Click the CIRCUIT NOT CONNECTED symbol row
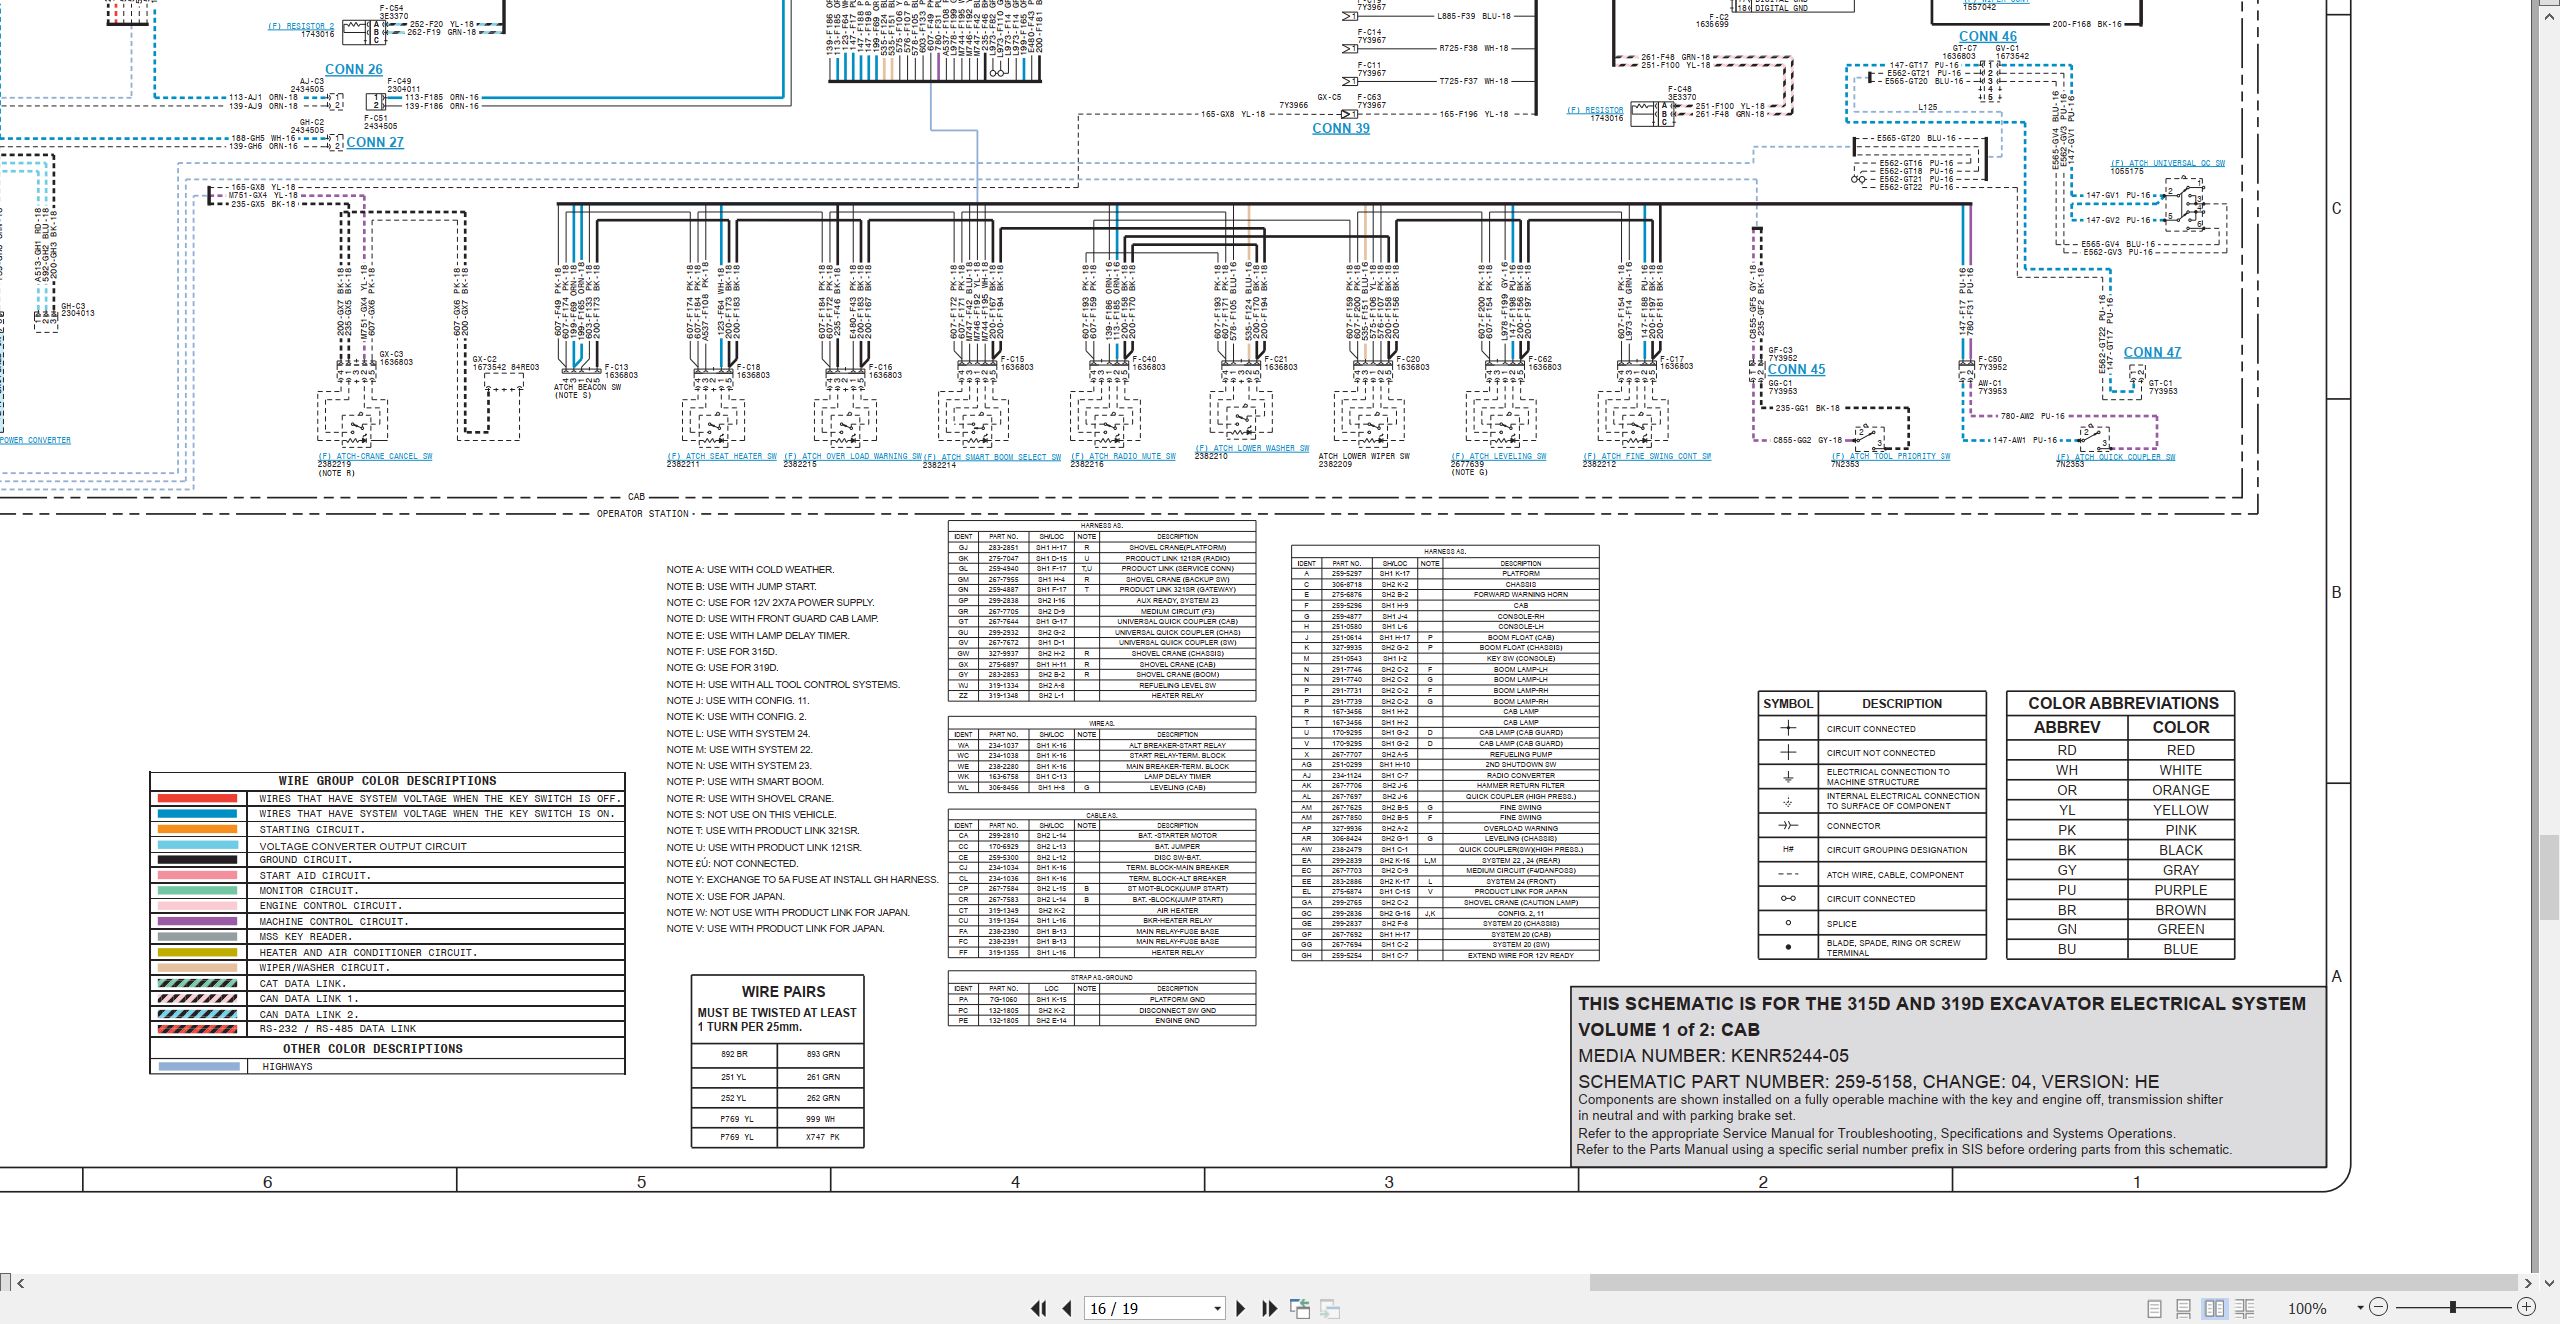This screenshot has width=2560, height=1324. click(x=1871, y=752)
